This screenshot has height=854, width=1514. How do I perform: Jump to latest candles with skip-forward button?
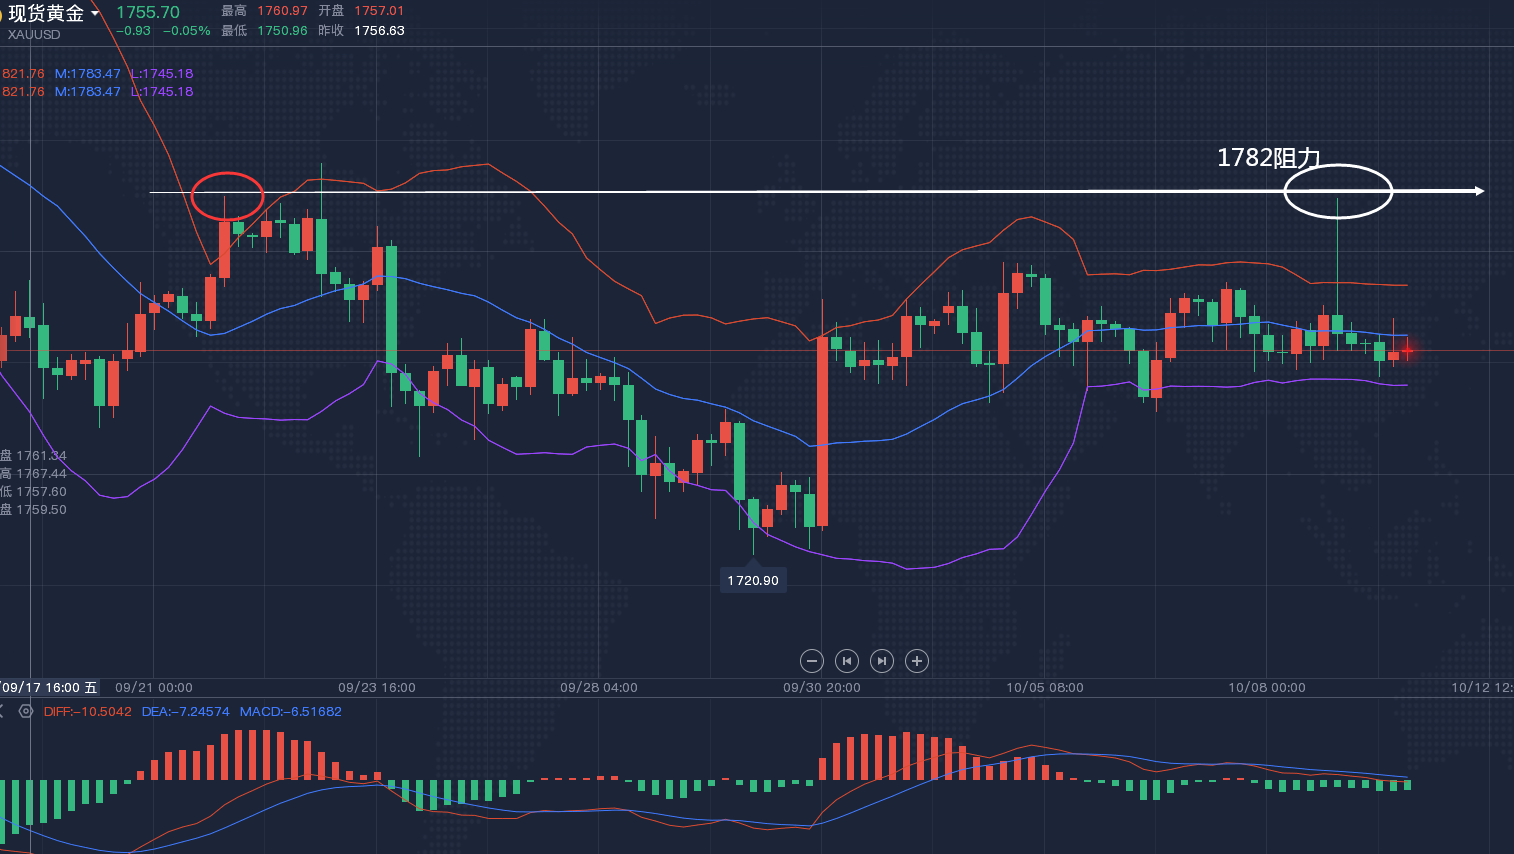click(881, 661)
